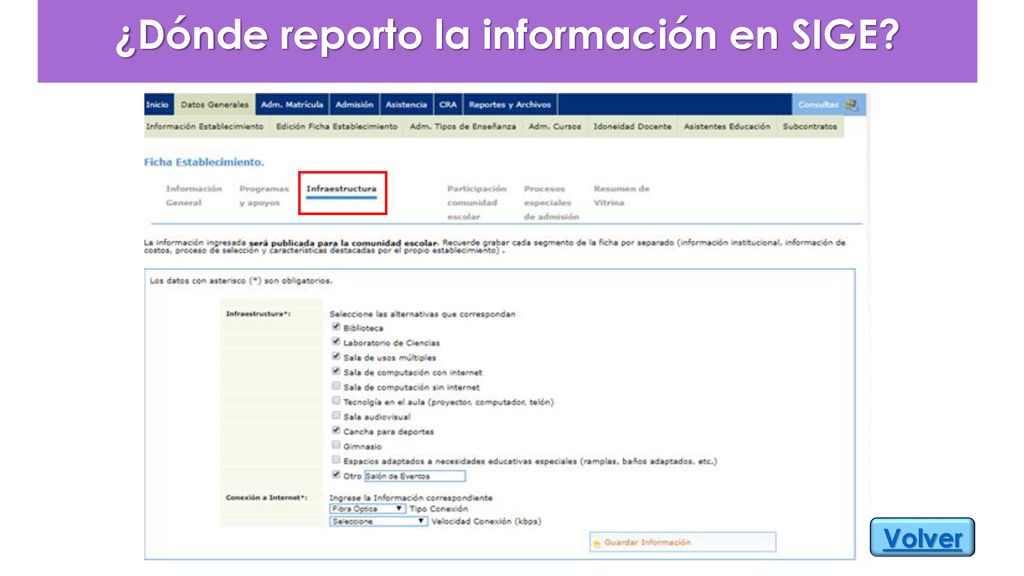Open the Inicio menu
The image size is (1024, 576).
click(157, 104)
